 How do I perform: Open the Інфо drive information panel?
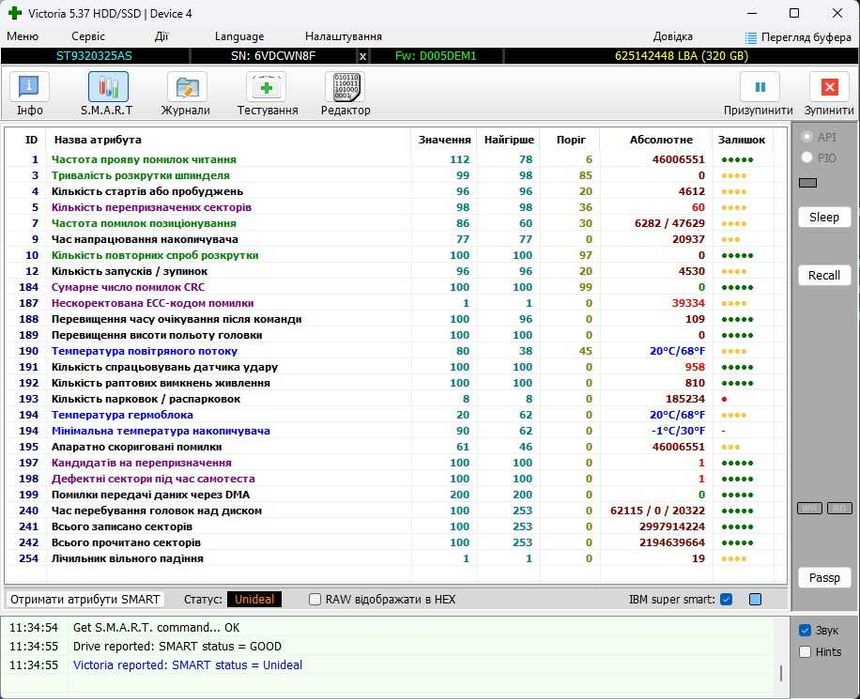pos(30,94)
